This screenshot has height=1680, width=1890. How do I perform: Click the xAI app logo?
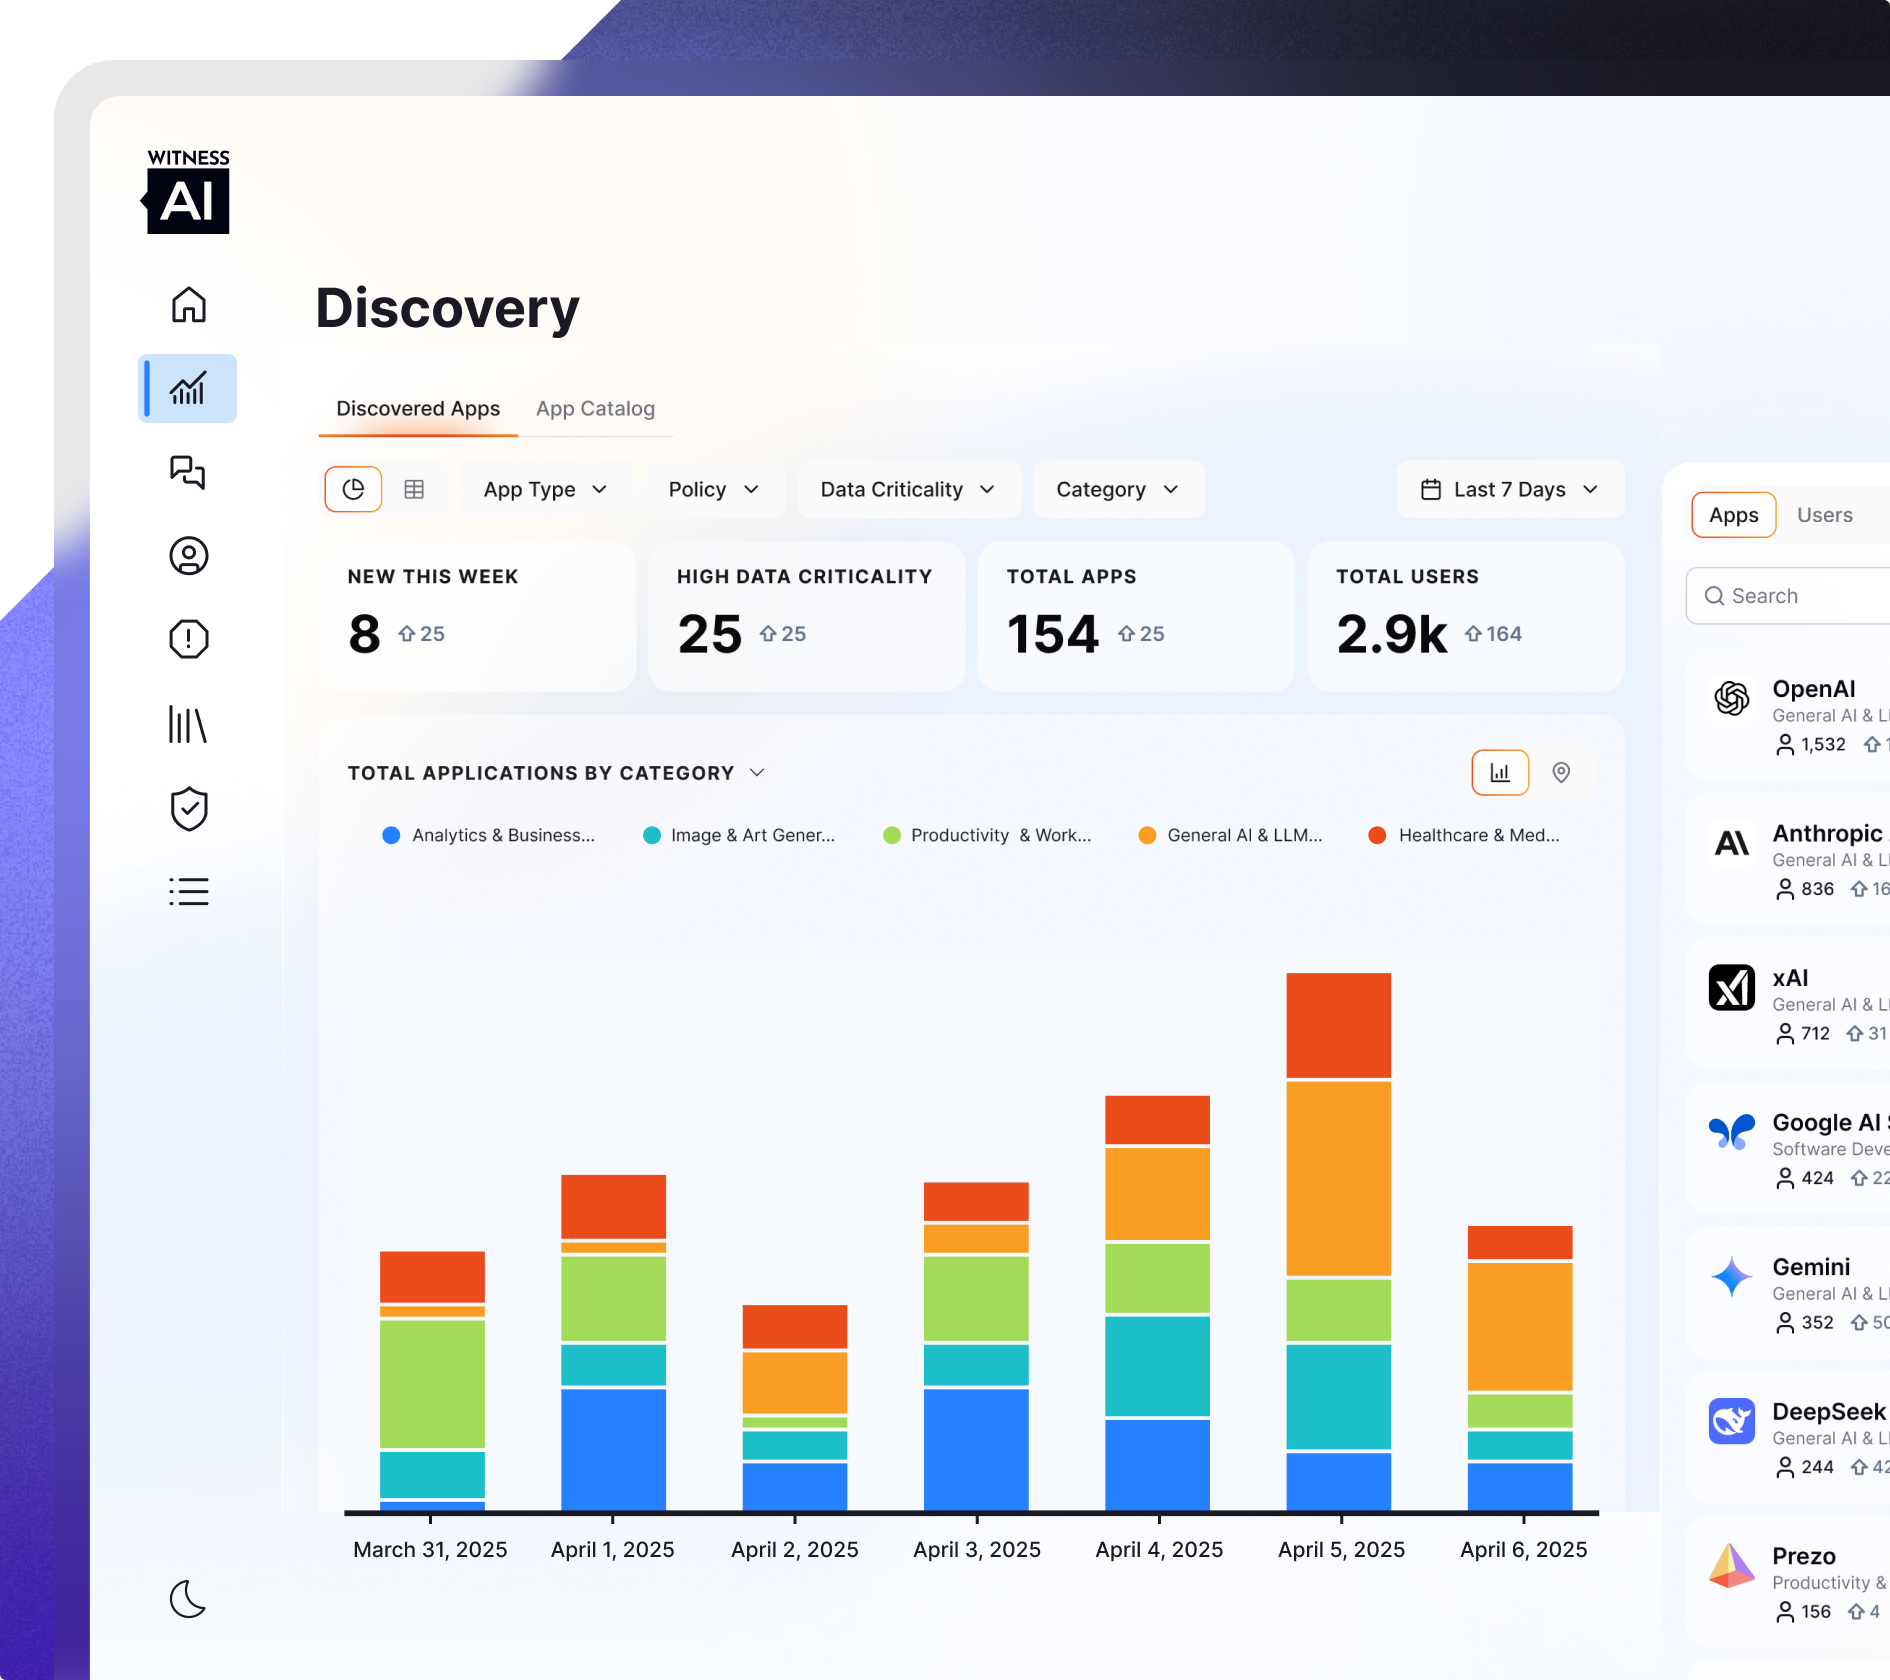click(1731, 988)
